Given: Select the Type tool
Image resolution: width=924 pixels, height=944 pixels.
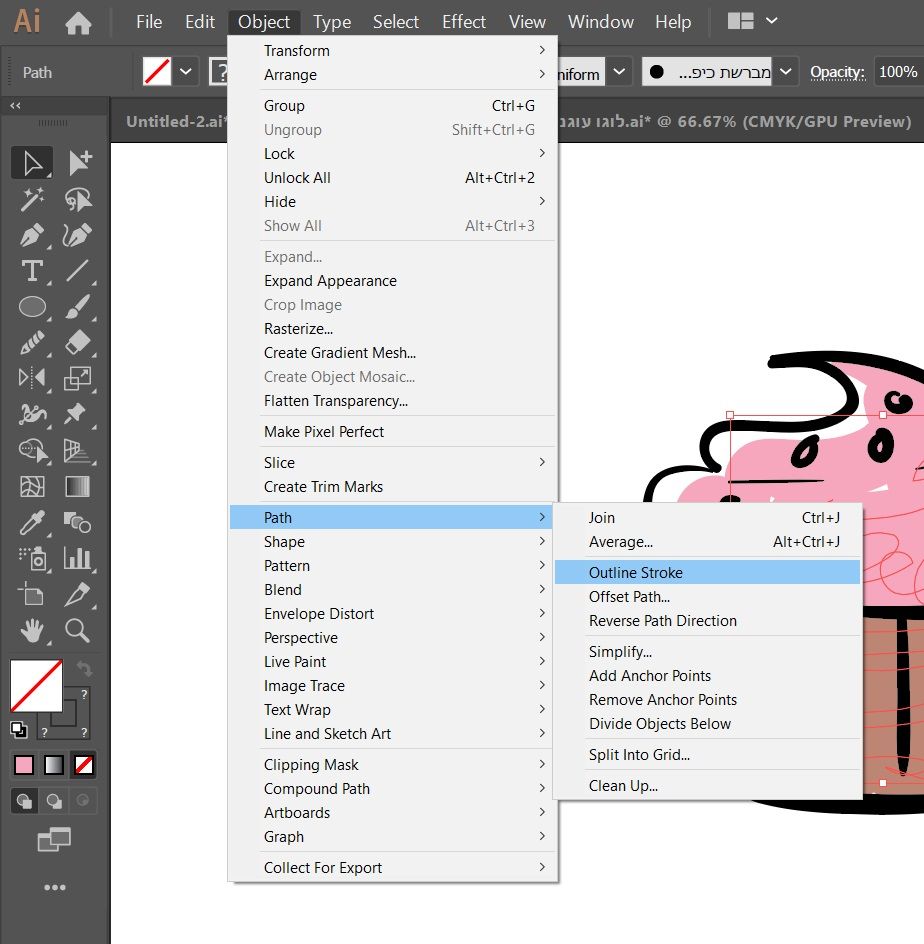Looking at the screenshot, I should point(32,271).
